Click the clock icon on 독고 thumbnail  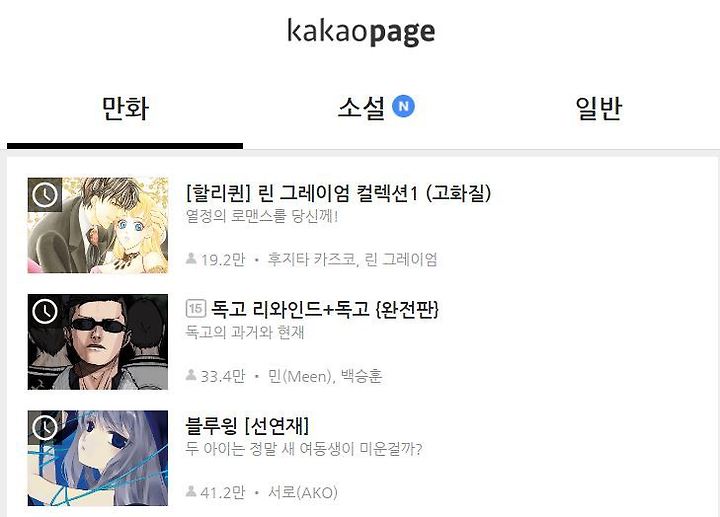(45, 311)
